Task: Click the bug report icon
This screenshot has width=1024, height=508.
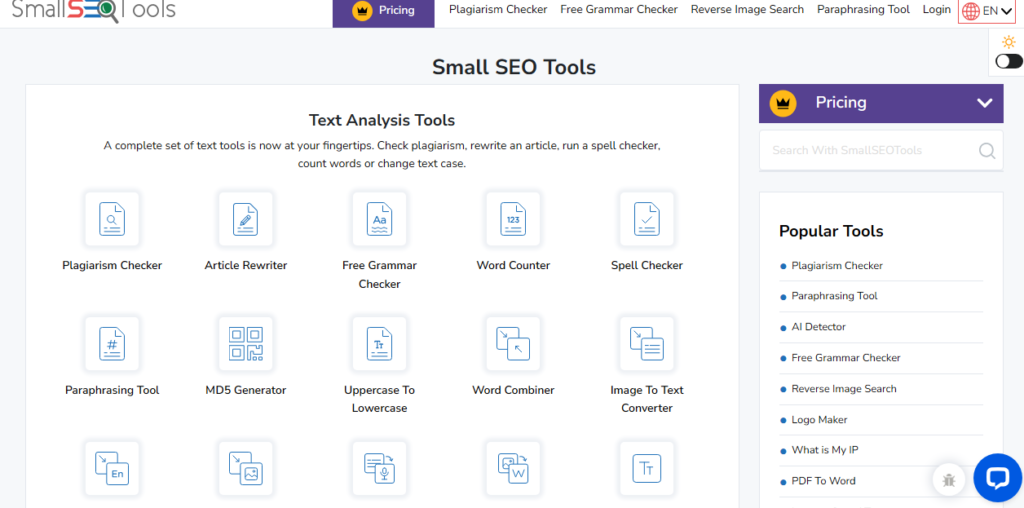Action: [x=949, y=480]
